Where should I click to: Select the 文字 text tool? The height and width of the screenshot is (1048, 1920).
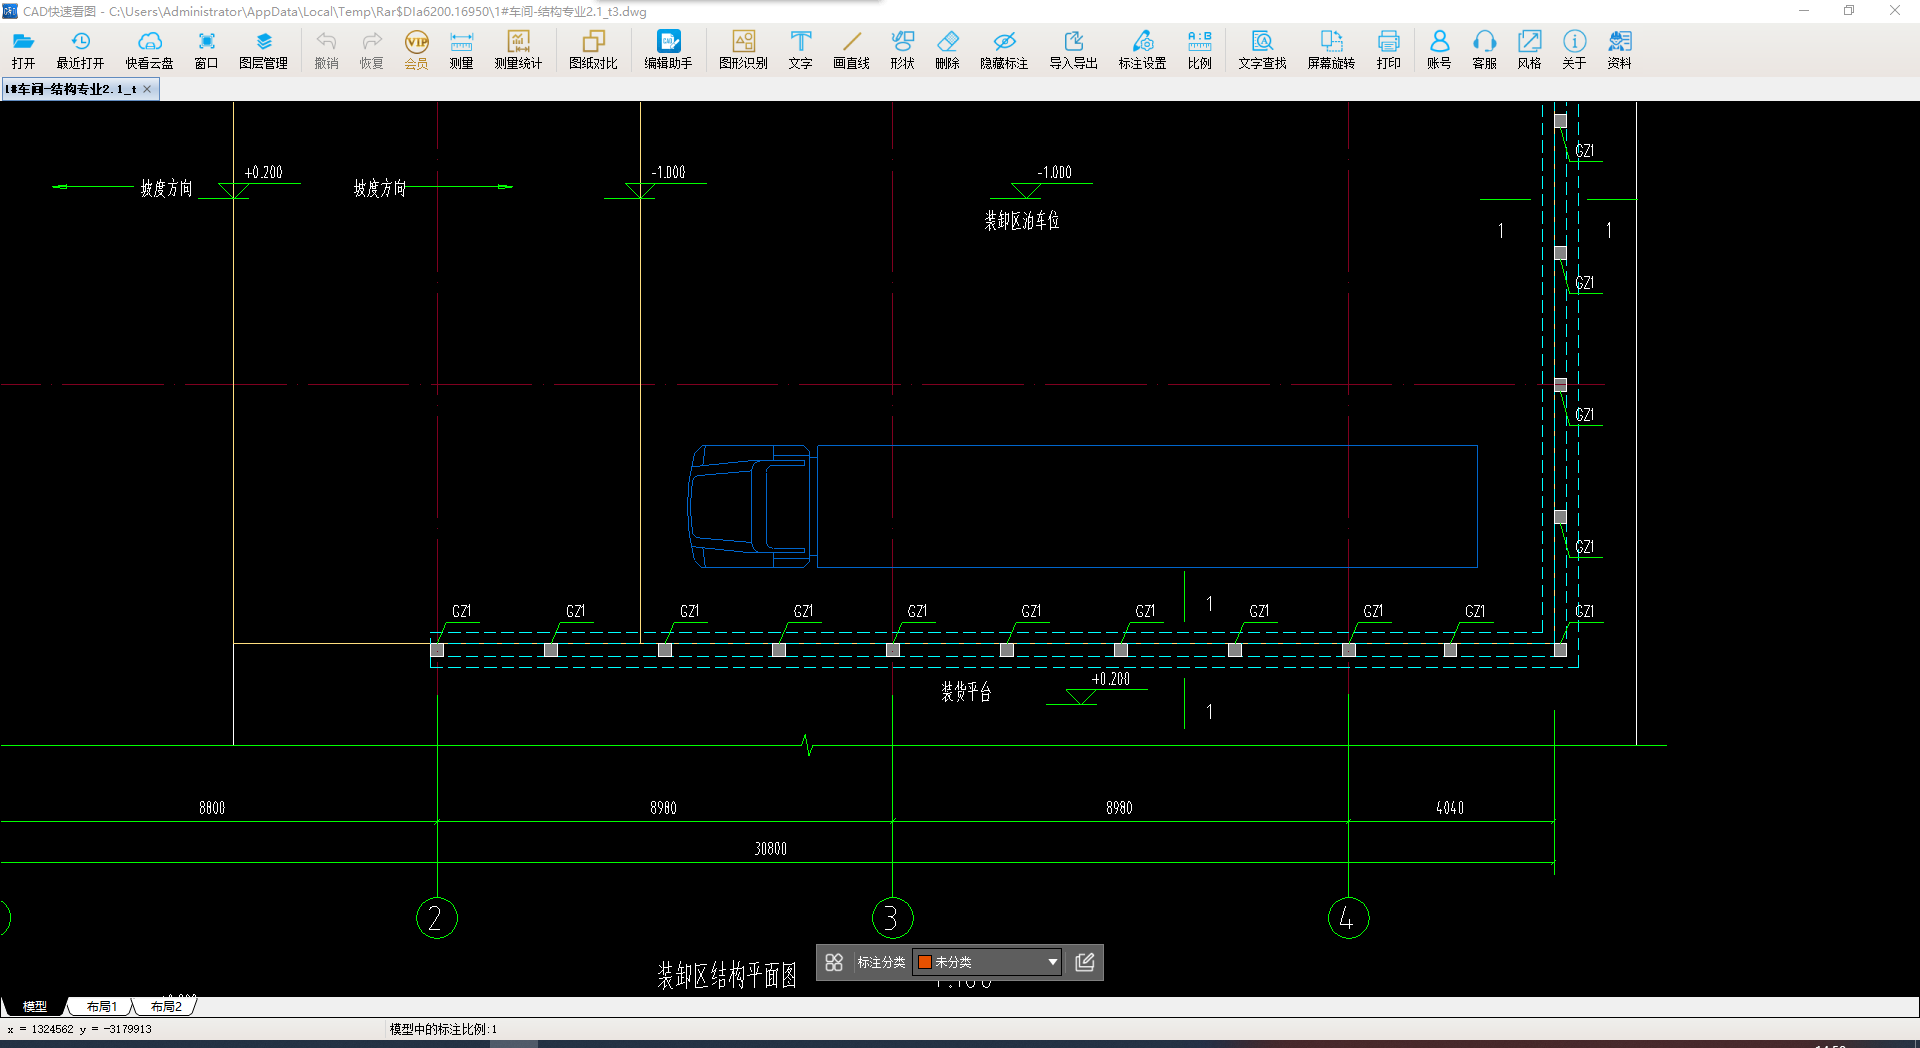pyautogui.click(x=800, y=50)
